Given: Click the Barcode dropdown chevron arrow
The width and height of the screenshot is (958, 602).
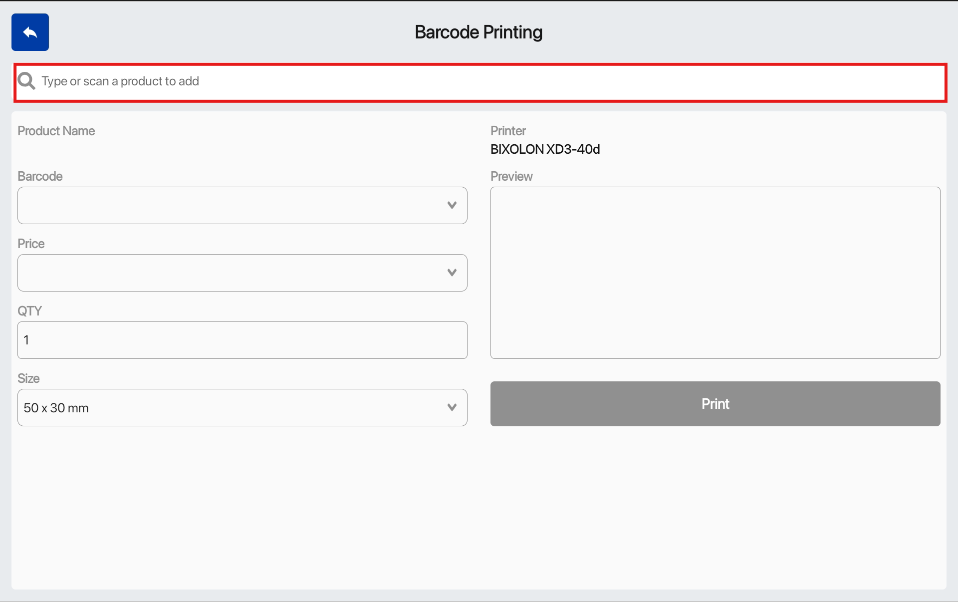Looking at the screenshot, I should 452,205.
